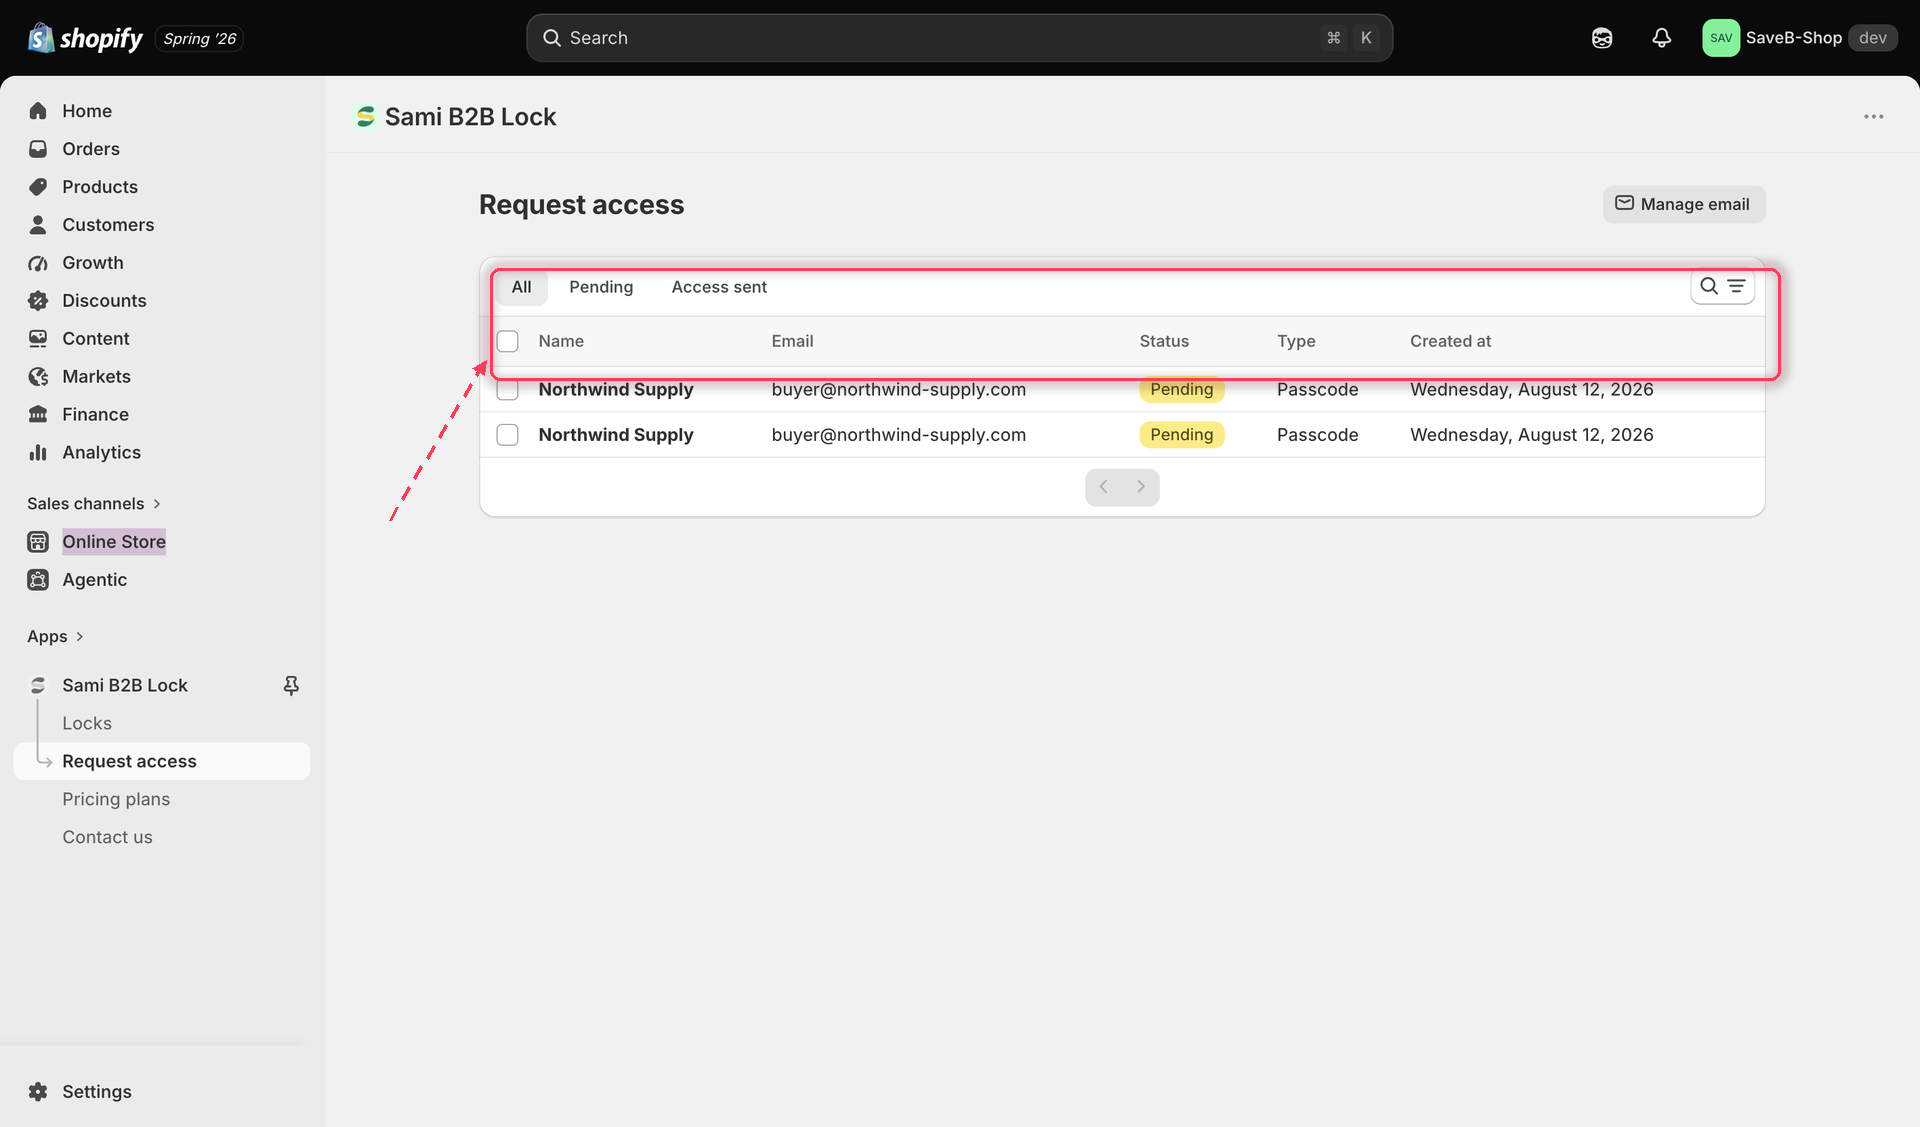Click the Agentic channel icon
This screenshot has width=1920, height=1127.
pos(38,580)
